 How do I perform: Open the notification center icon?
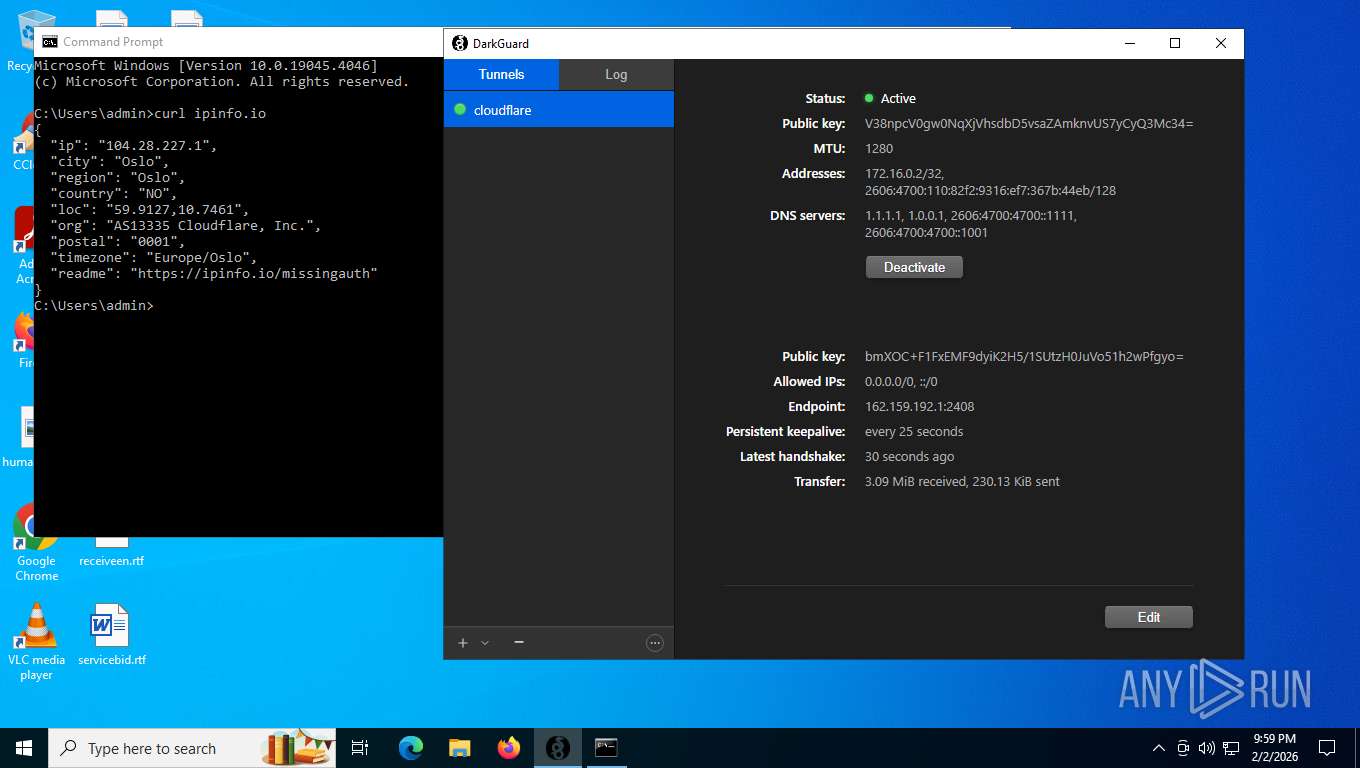[x=1327, y=748]
